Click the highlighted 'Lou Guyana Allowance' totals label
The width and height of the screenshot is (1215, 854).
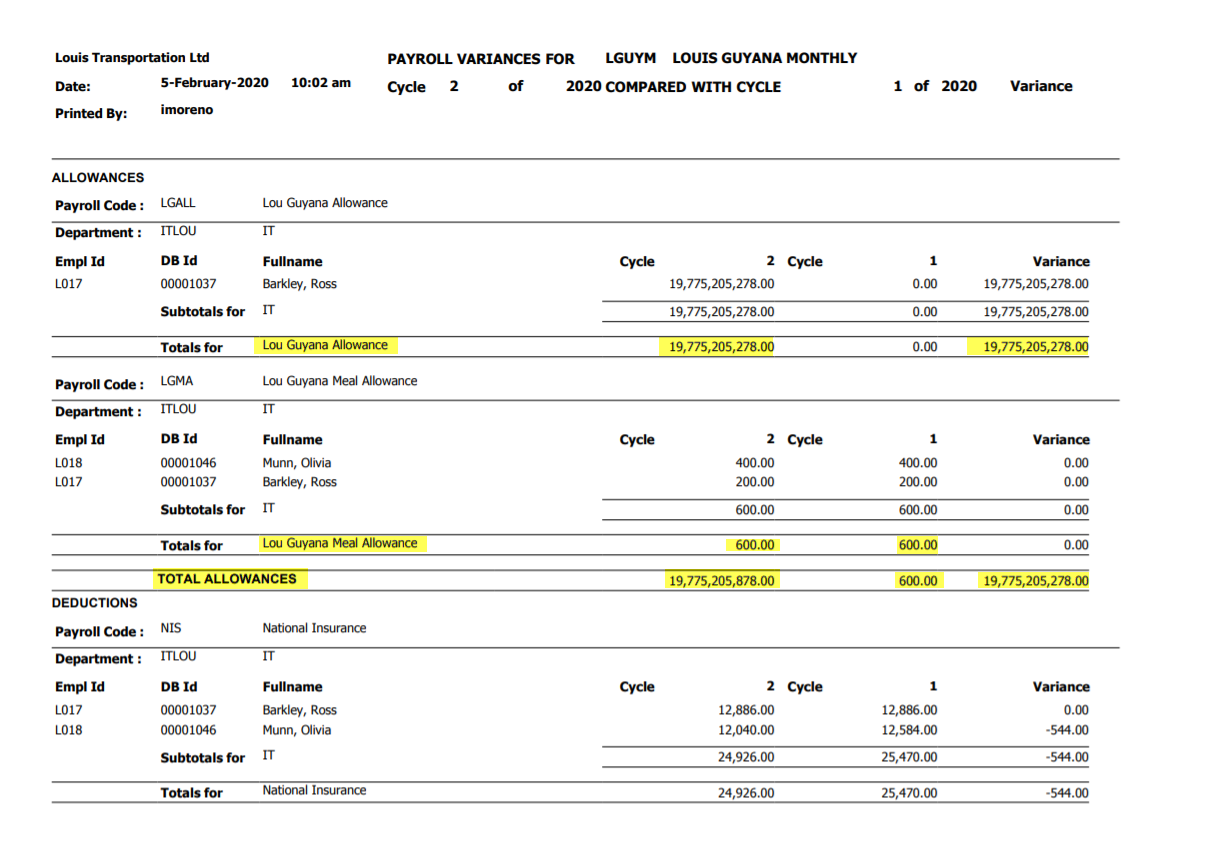325,345
